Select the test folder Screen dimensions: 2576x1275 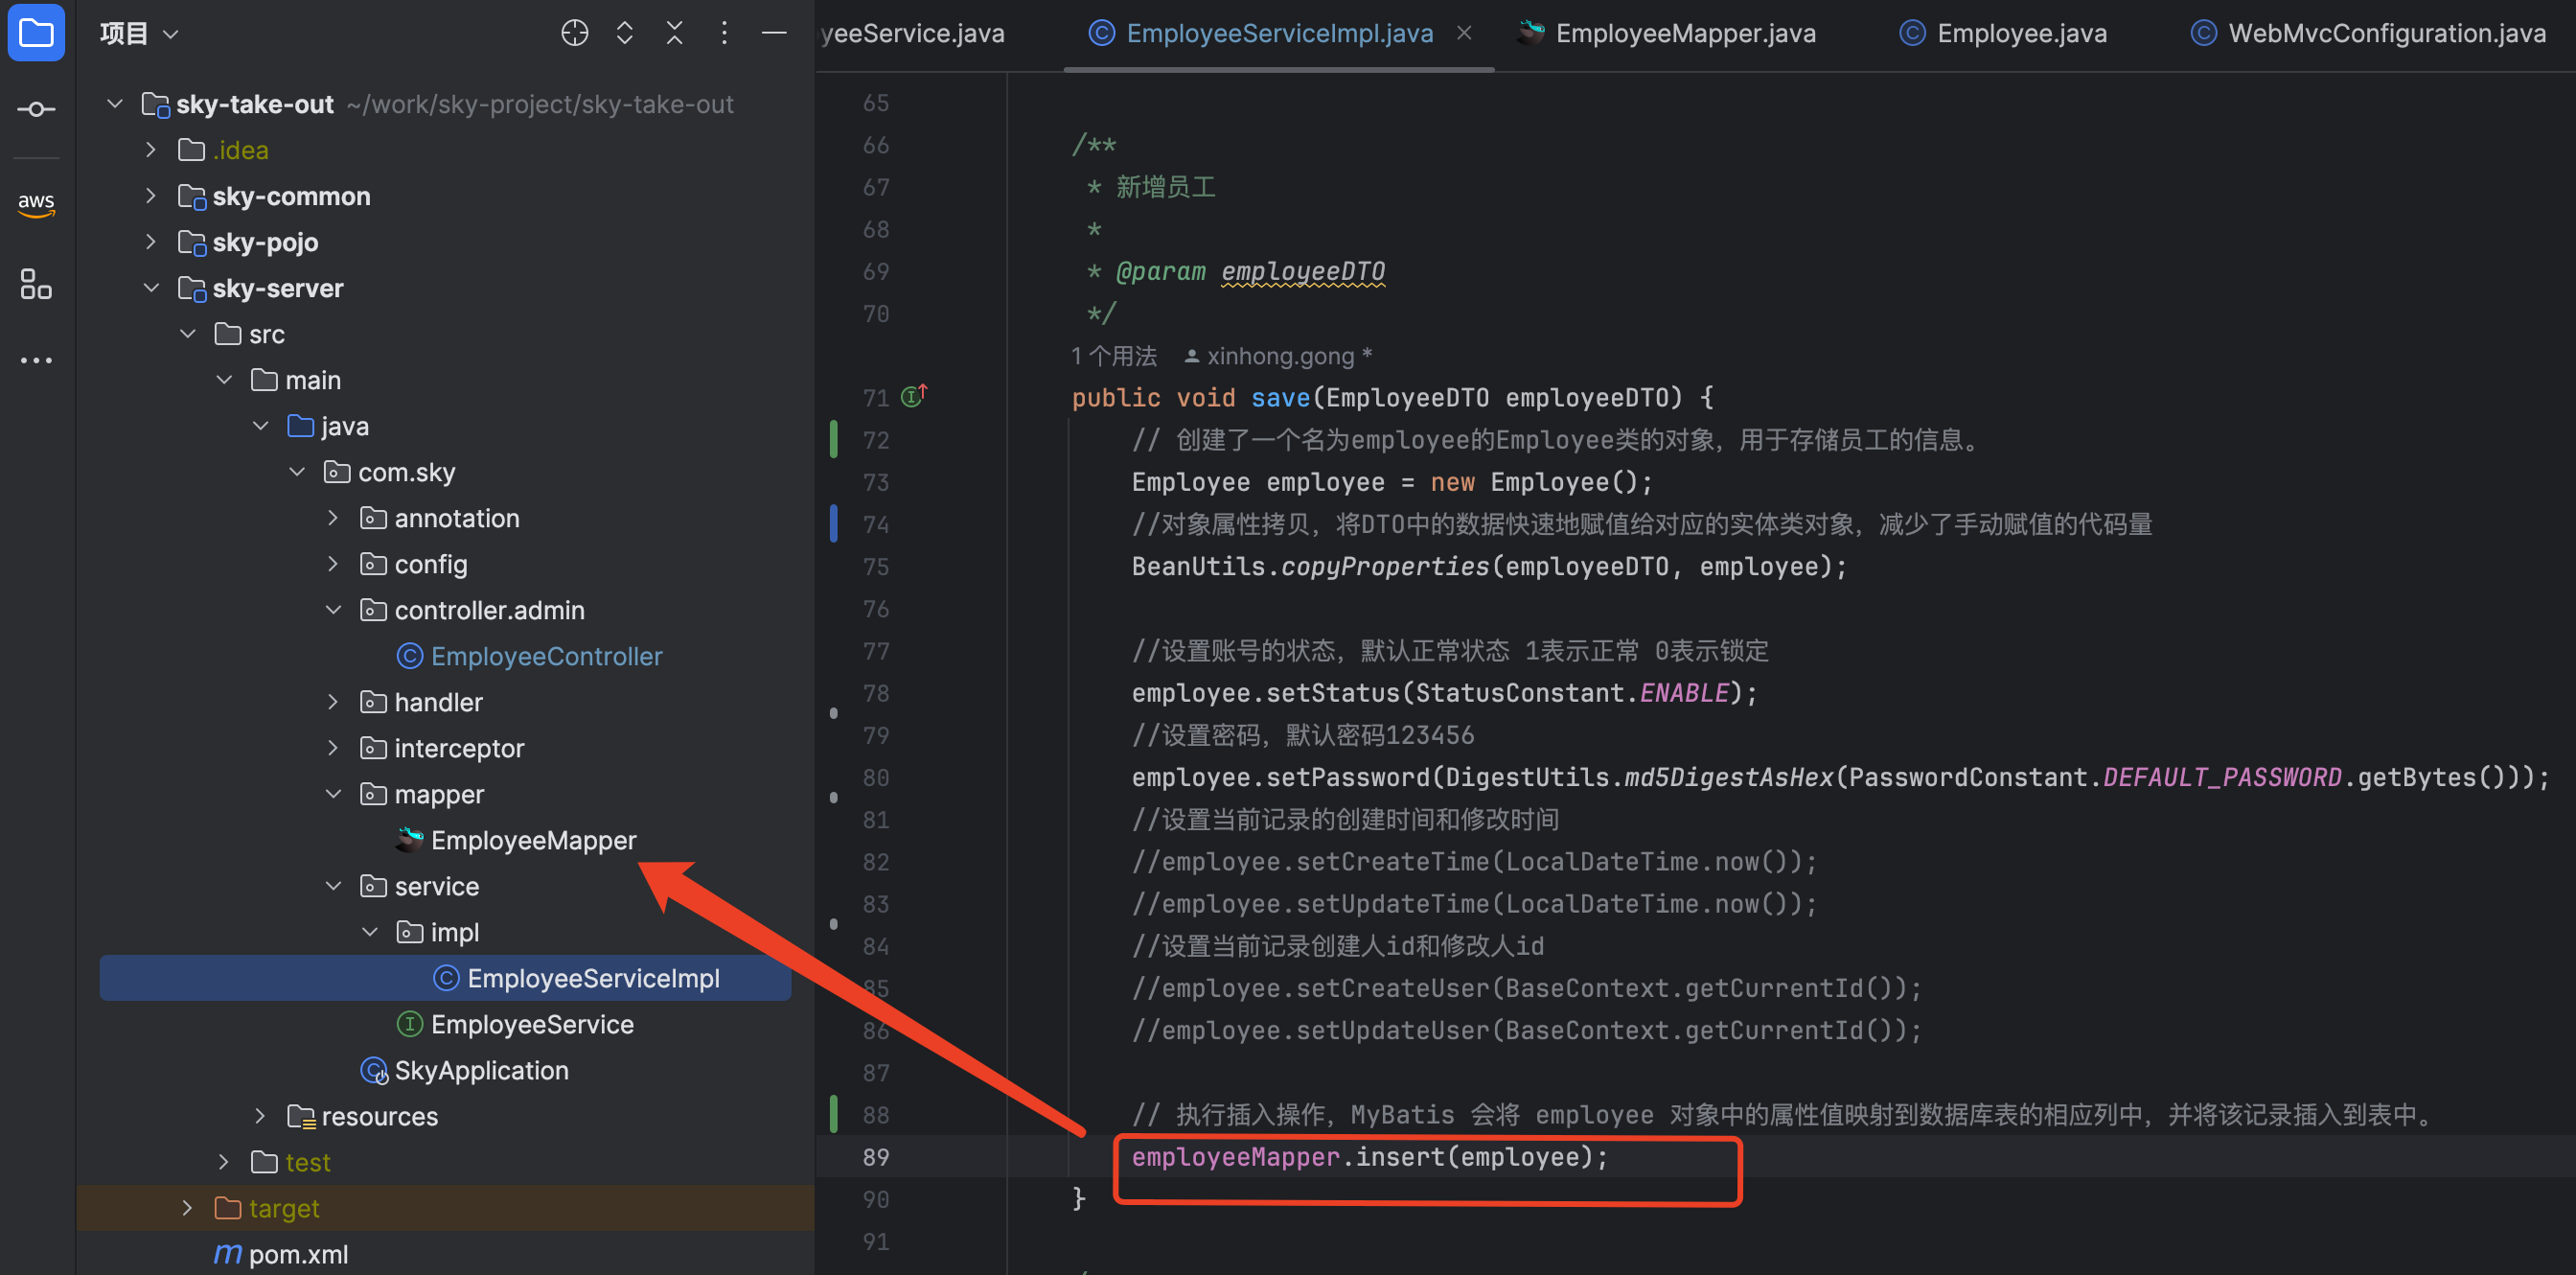click(x=307, y=1162)
